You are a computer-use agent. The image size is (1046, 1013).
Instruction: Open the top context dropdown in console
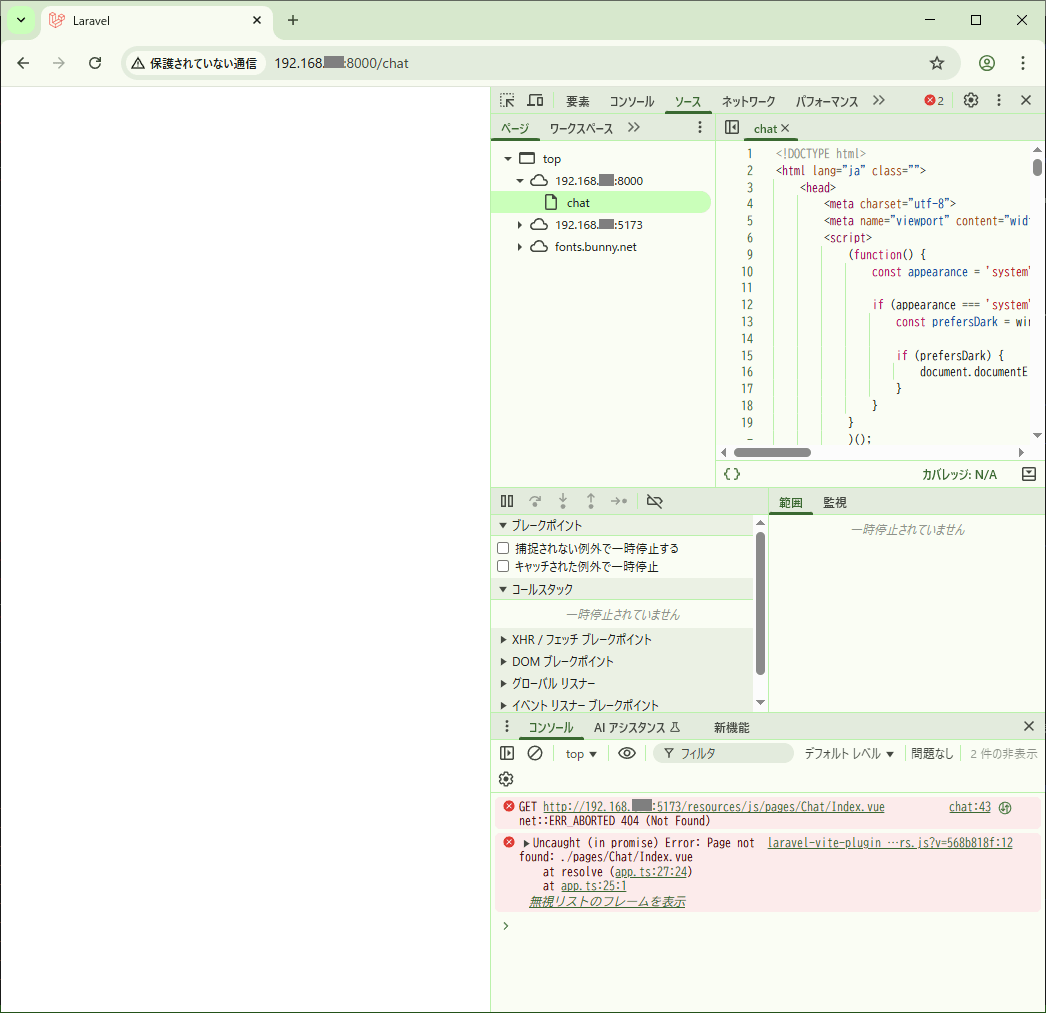(581, 754)
